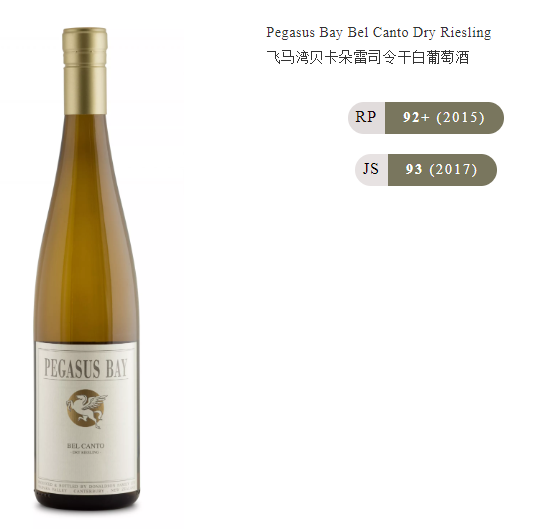Click the RP rating label
Screen dimensions: 548x531
coord(366,118)
